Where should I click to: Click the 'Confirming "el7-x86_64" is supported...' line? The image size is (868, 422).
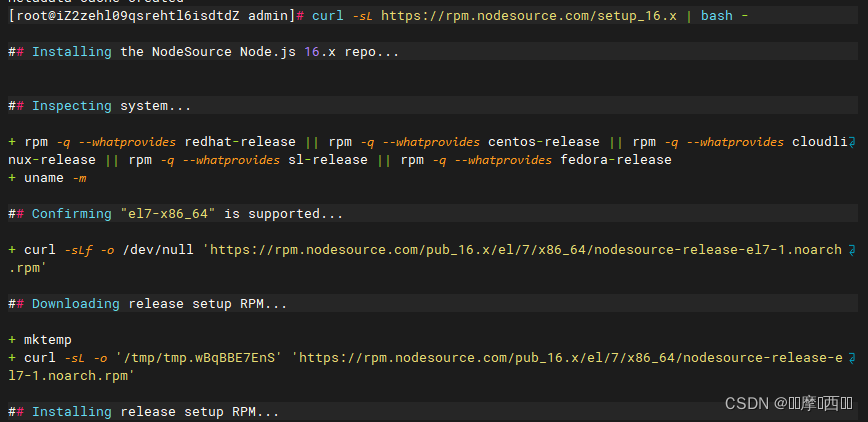click(175, 214)
